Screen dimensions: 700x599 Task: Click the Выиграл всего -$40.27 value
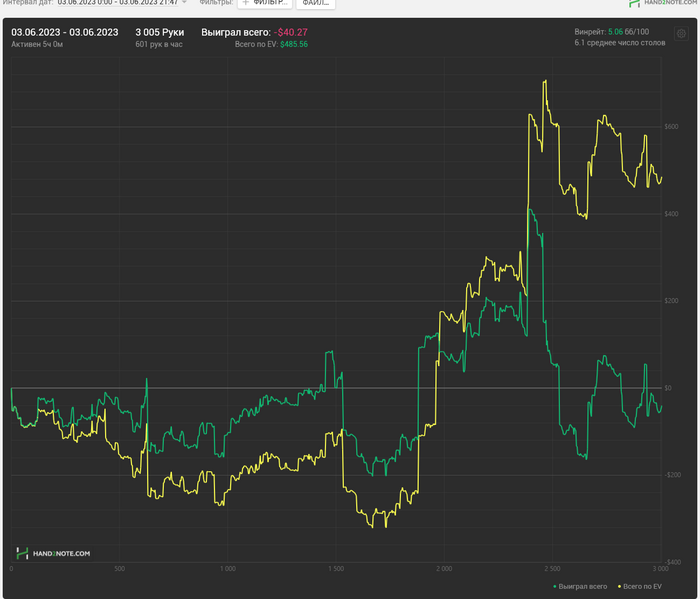coord(254,32)
